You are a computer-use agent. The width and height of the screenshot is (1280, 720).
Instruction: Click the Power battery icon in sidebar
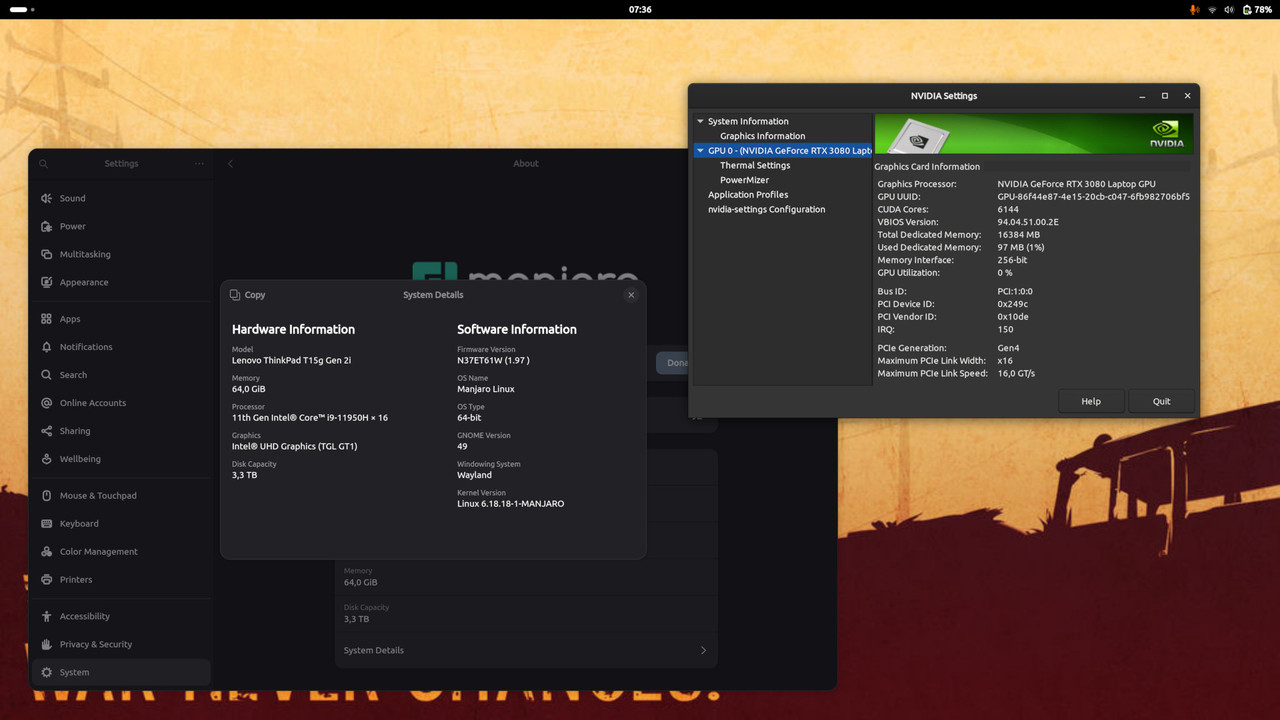coord(46,226)
